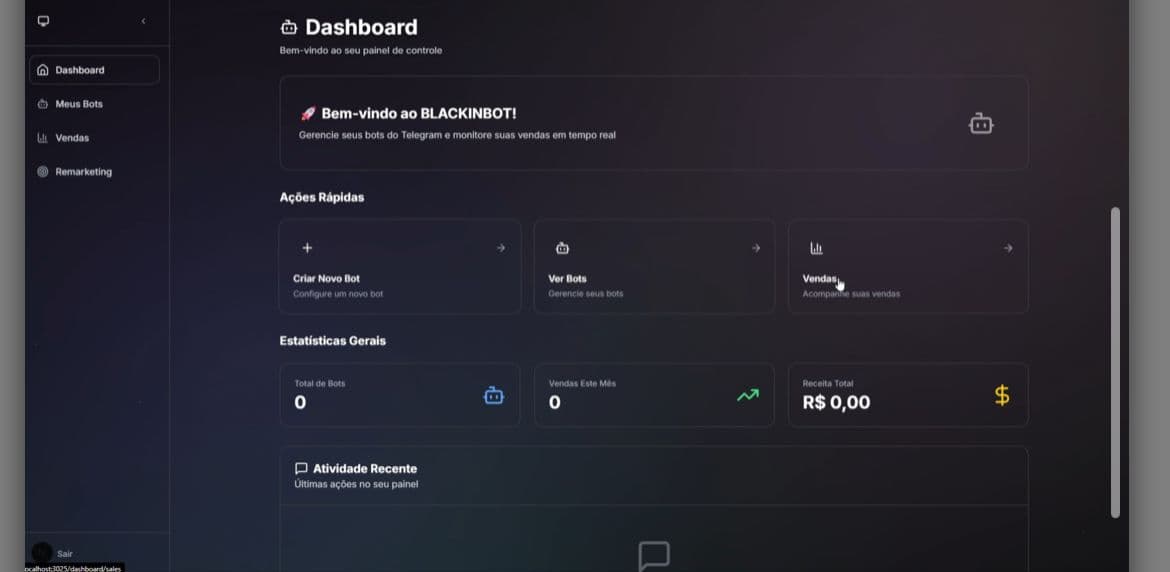
Task: Click the large empty-state chat bubble icon
Action: [x=654, y=556]
